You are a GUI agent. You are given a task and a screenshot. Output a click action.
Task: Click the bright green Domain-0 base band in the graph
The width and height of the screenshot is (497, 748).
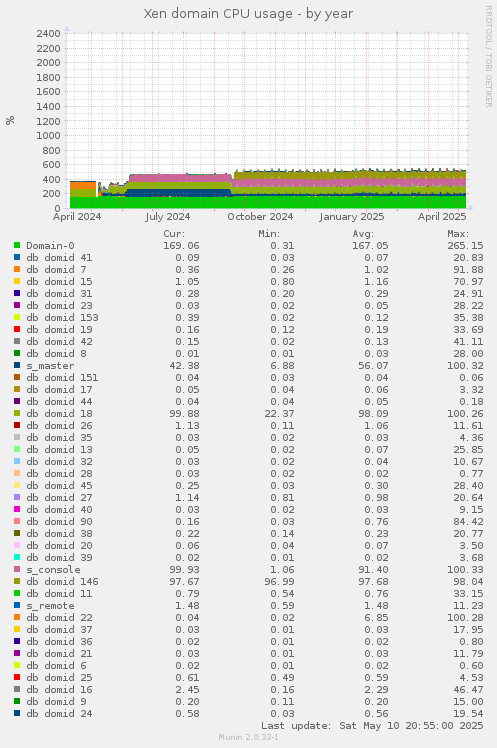[x=267, y=202]
